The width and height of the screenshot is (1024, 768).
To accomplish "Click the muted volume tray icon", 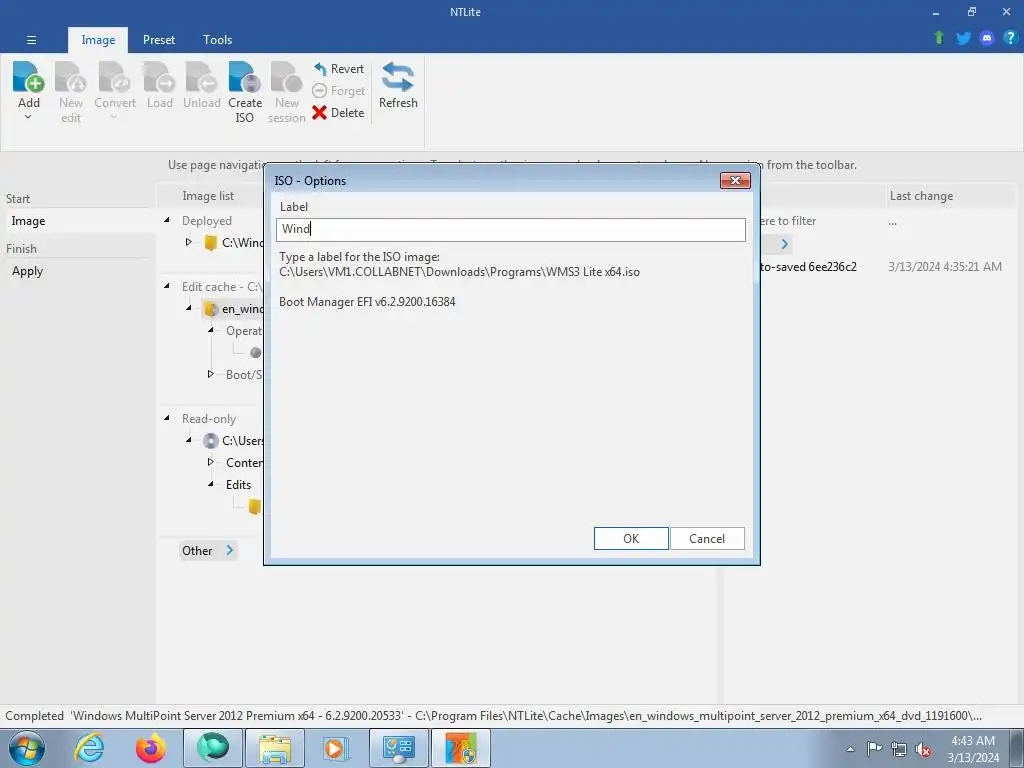I will pos(923,749).
